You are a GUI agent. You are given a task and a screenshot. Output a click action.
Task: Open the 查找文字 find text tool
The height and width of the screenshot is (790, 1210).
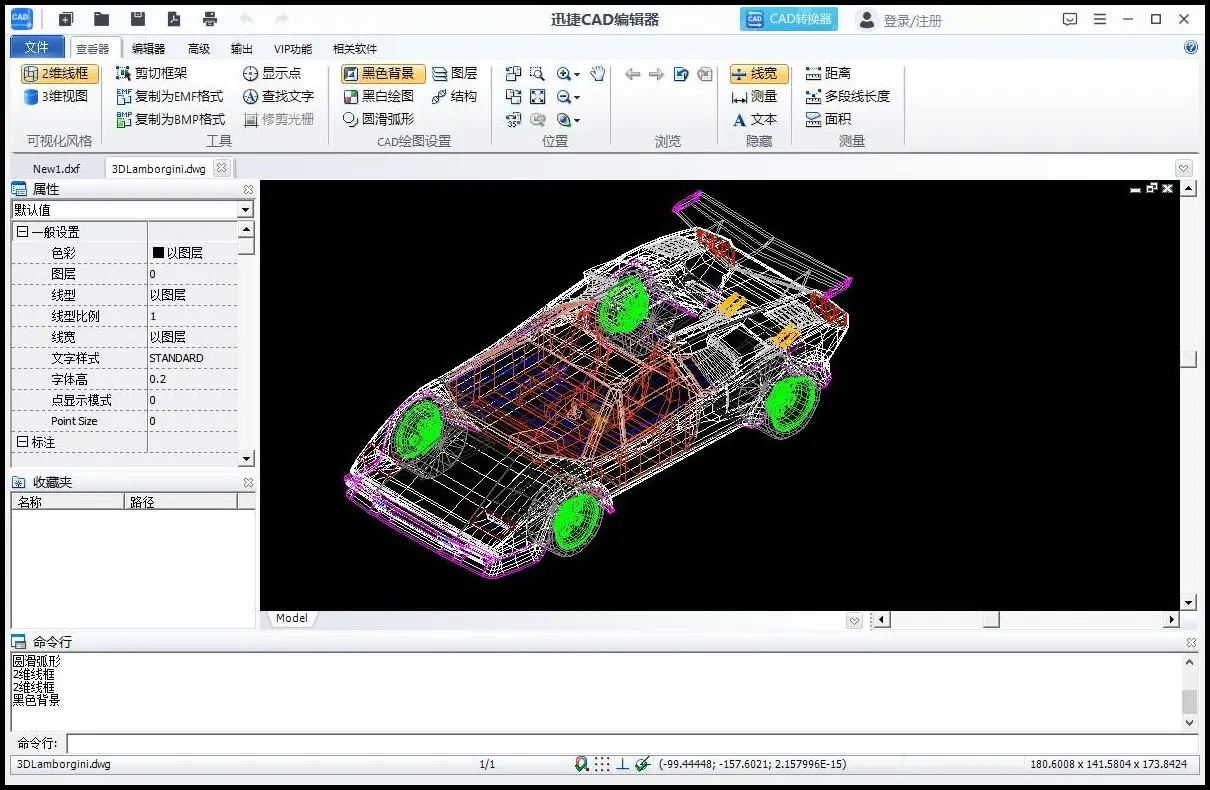(278, 96)
